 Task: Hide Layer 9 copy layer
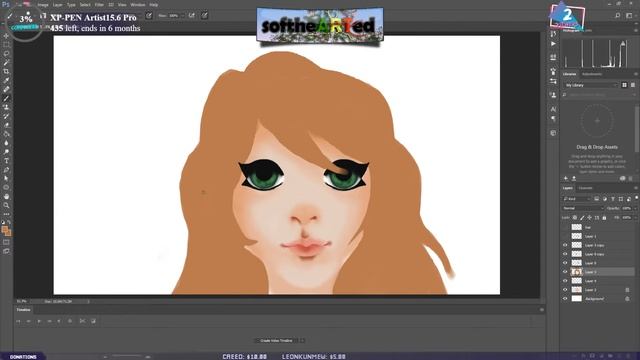click(x=565, y=254)
